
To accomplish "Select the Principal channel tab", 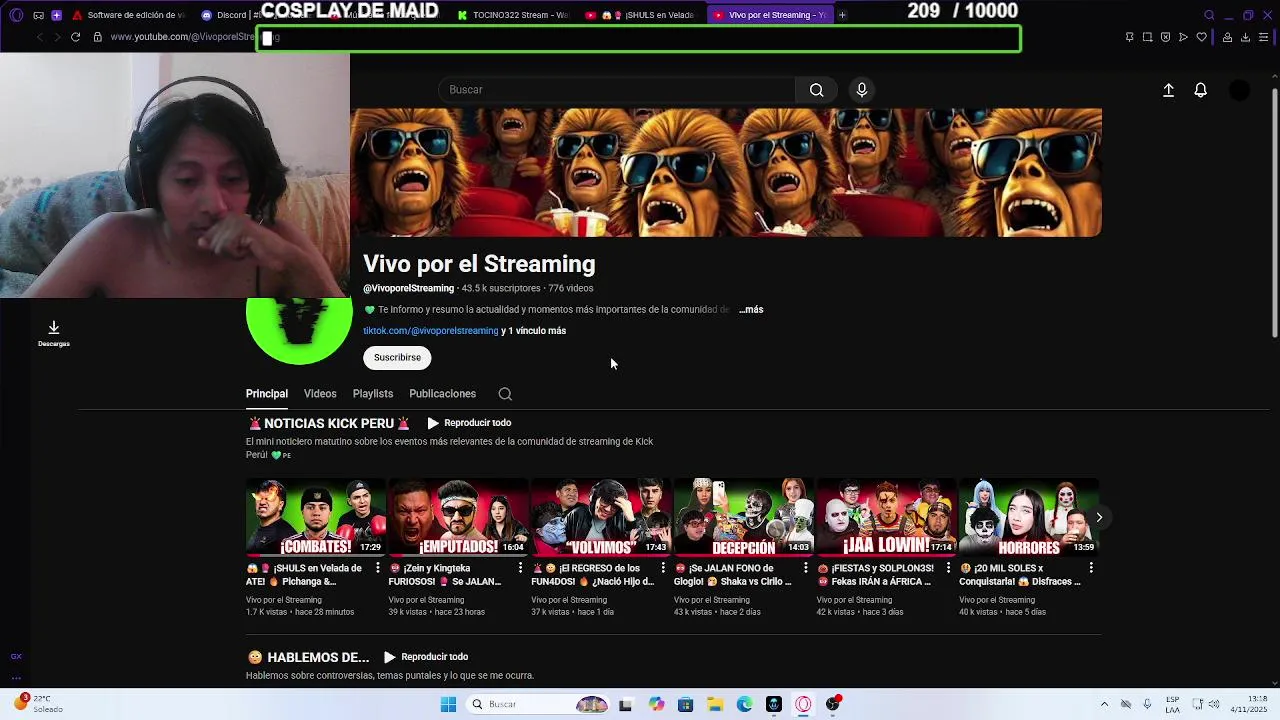I will (267, 394).
